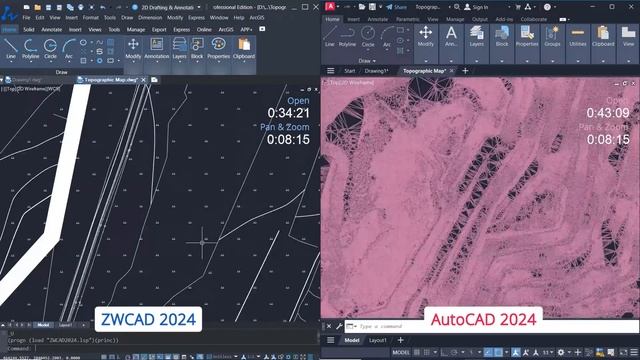Image resolution: width=640 pixels, height=360 pixels.
Task: Open the Format menu in ZWCAD
Action: click(x=90, y=18)
